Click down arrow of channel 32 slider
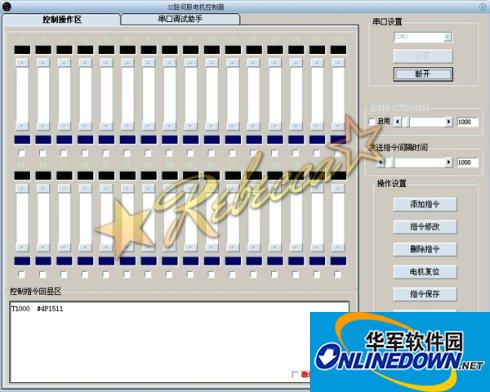 pos(338,247)
